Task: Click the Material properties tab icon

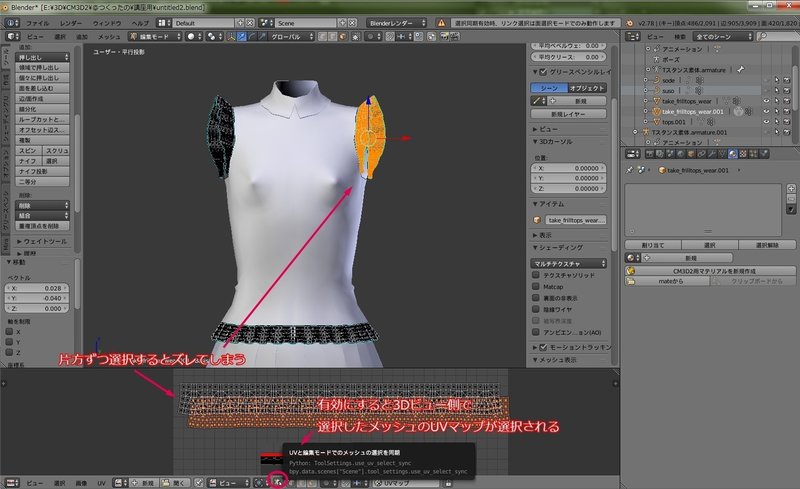Action: click(733, 154)
